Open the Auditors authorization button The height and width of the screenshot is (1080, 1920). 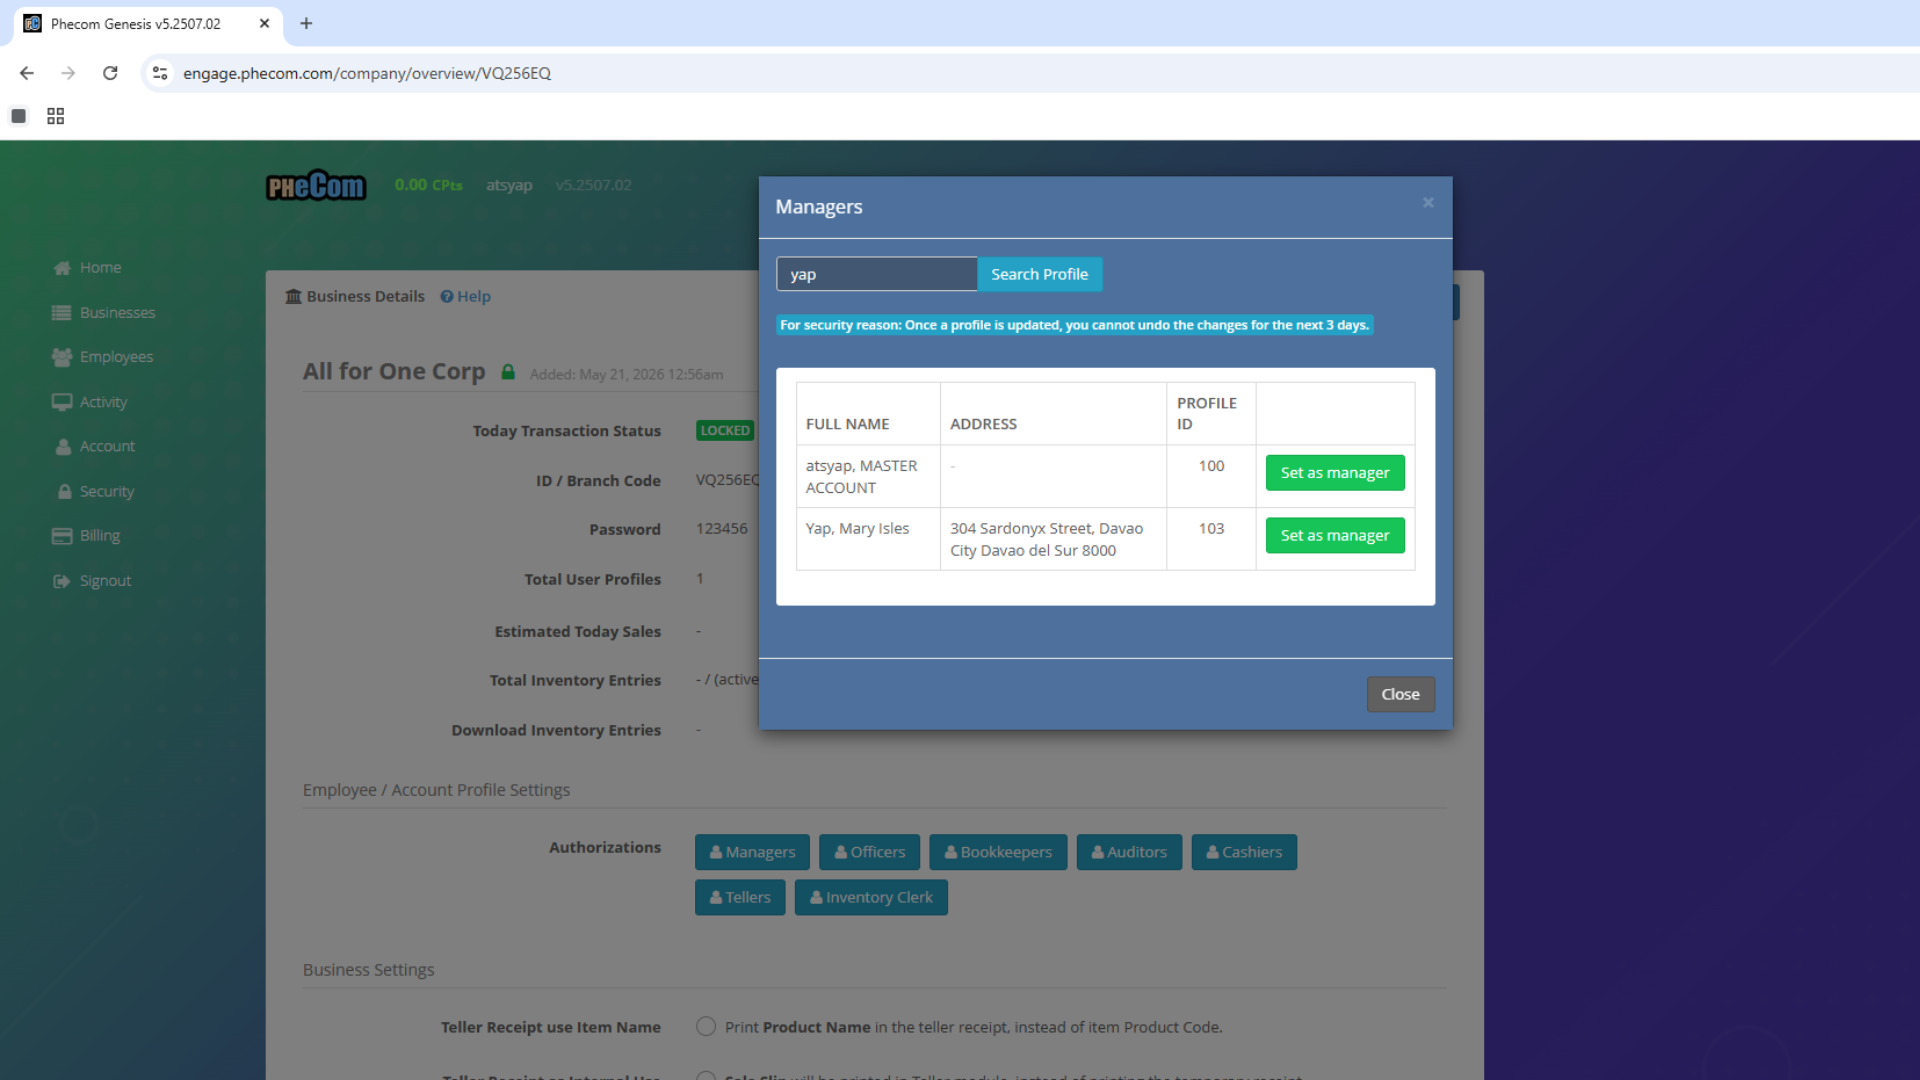point(1129,852)
